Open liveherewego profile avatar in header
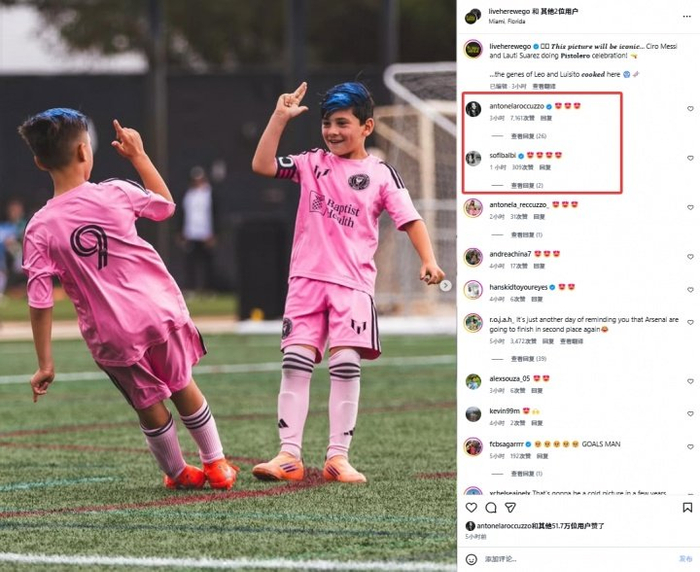 tap(473, 17)
